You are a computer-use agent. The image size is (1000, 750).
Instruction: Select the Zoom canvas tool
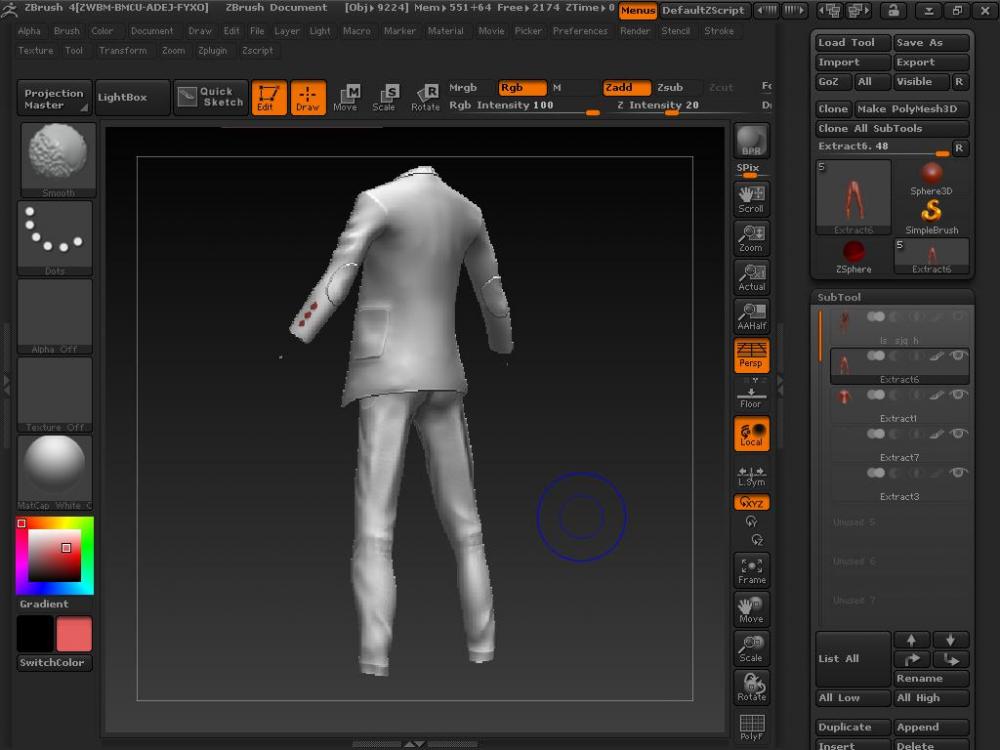[751, 238]
